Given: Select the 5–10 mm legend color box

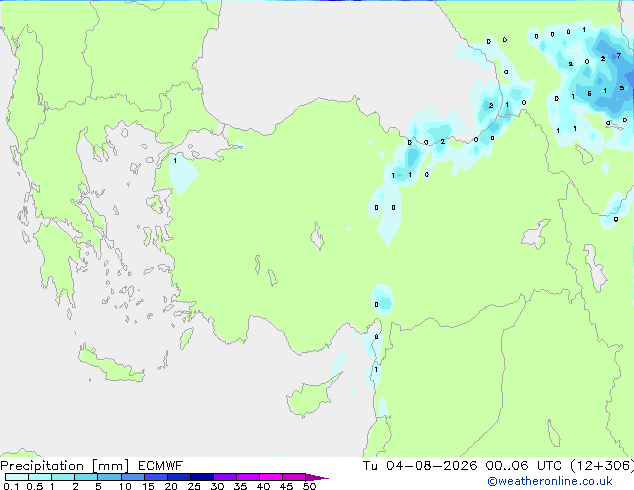Looking at the screenshot, I should point(109,477).
